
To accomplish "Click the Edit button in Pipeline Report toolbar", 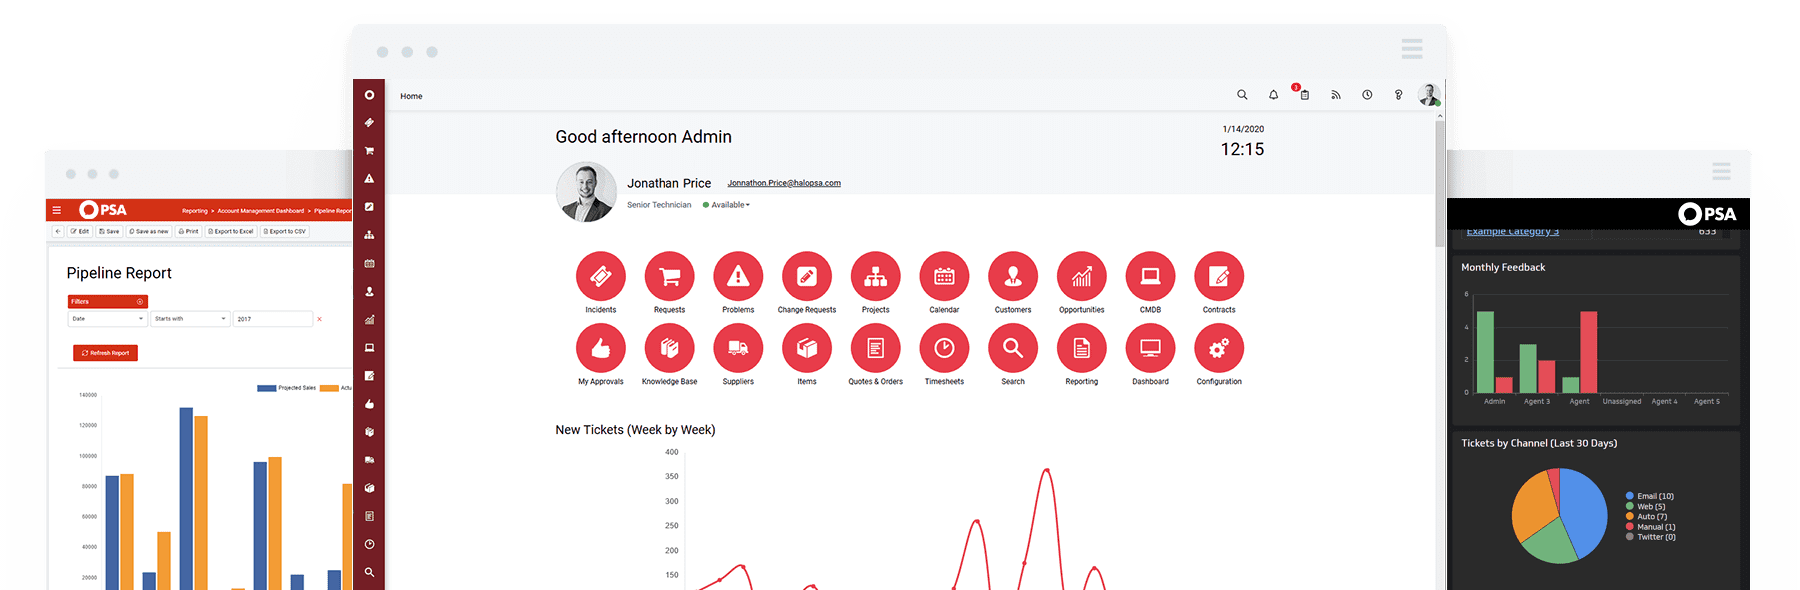I will pyautogui.click(x=80, y=231).
